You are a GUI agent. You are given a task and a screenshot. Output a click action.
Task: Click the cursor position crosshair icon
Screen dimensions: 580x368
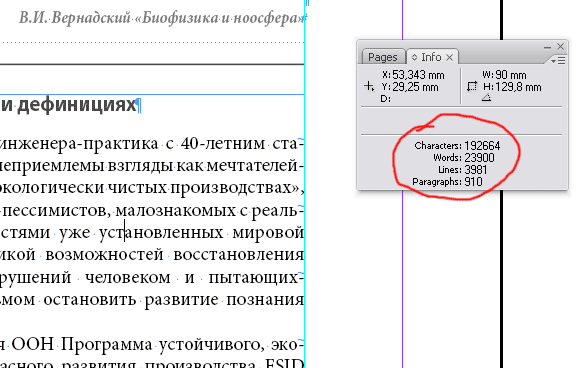pyautogui.click(x=369, y=86)
